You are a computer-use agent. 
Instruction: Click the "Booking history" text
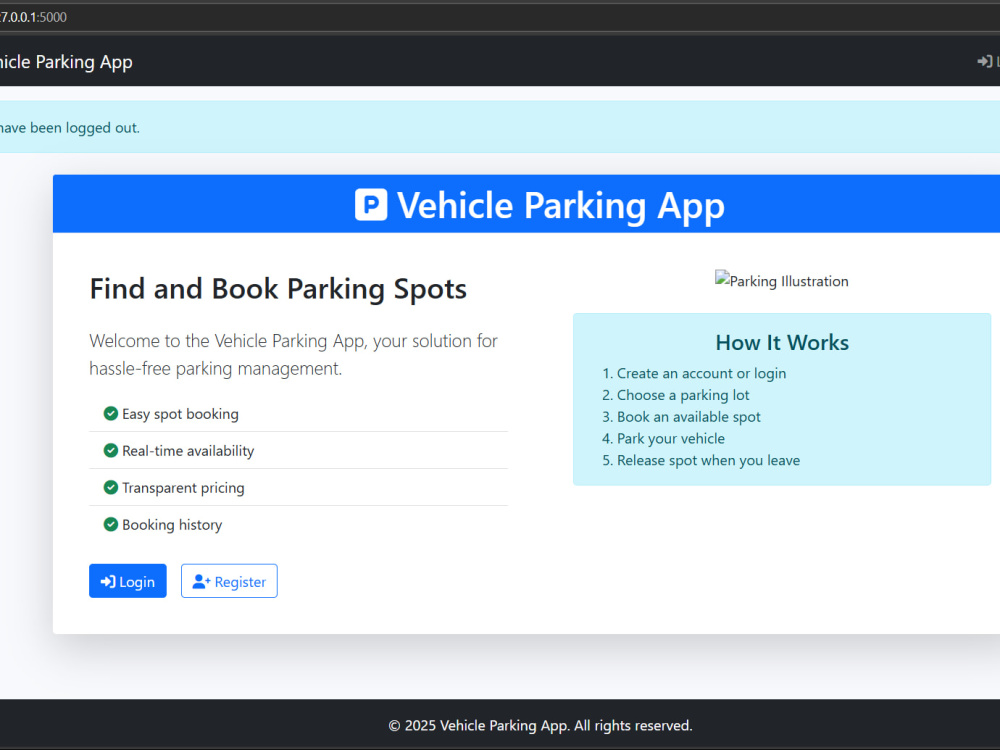point(172,525)
